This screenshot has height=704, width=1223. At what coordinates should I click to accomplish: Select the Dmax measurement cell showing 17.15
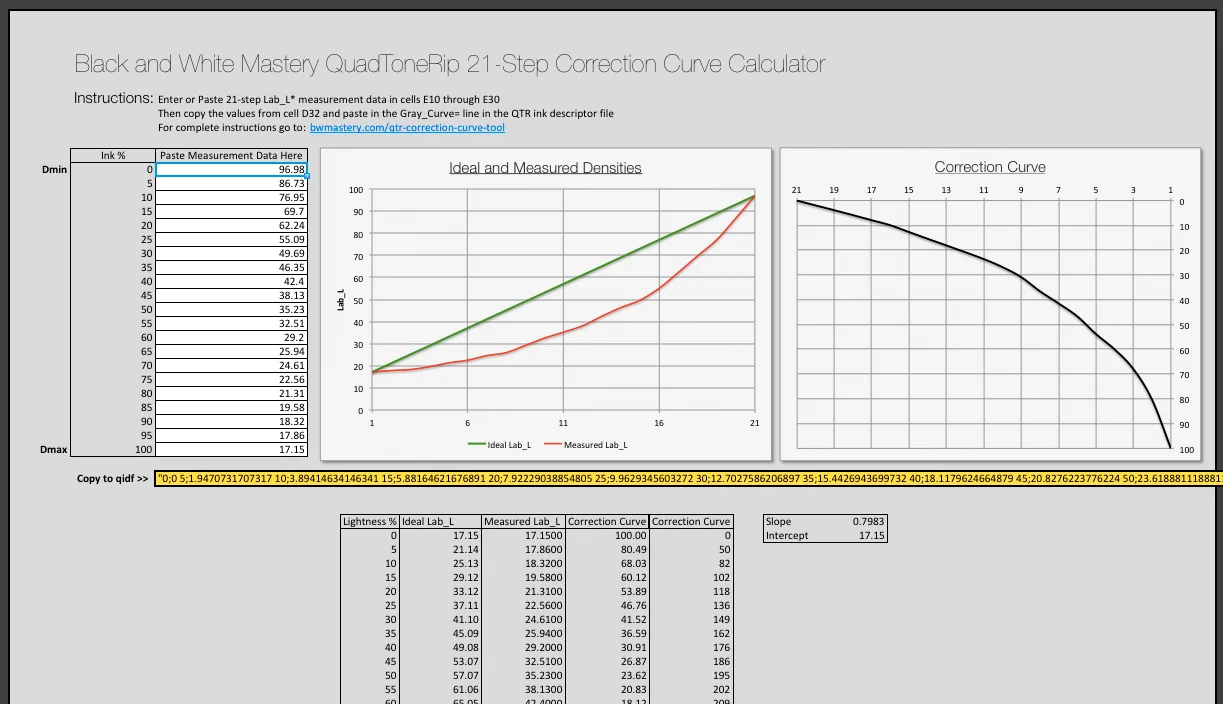[232, 450]
